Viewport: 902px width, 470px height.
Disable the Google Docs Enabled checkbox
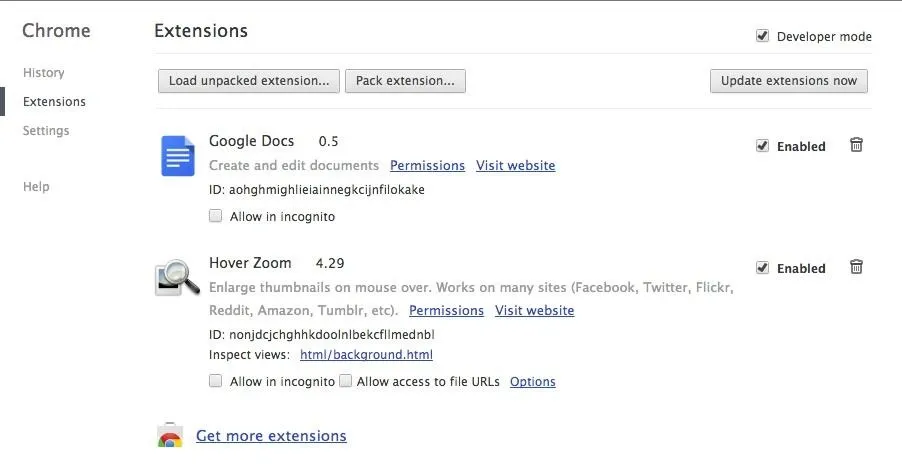(x=762, y=146)
